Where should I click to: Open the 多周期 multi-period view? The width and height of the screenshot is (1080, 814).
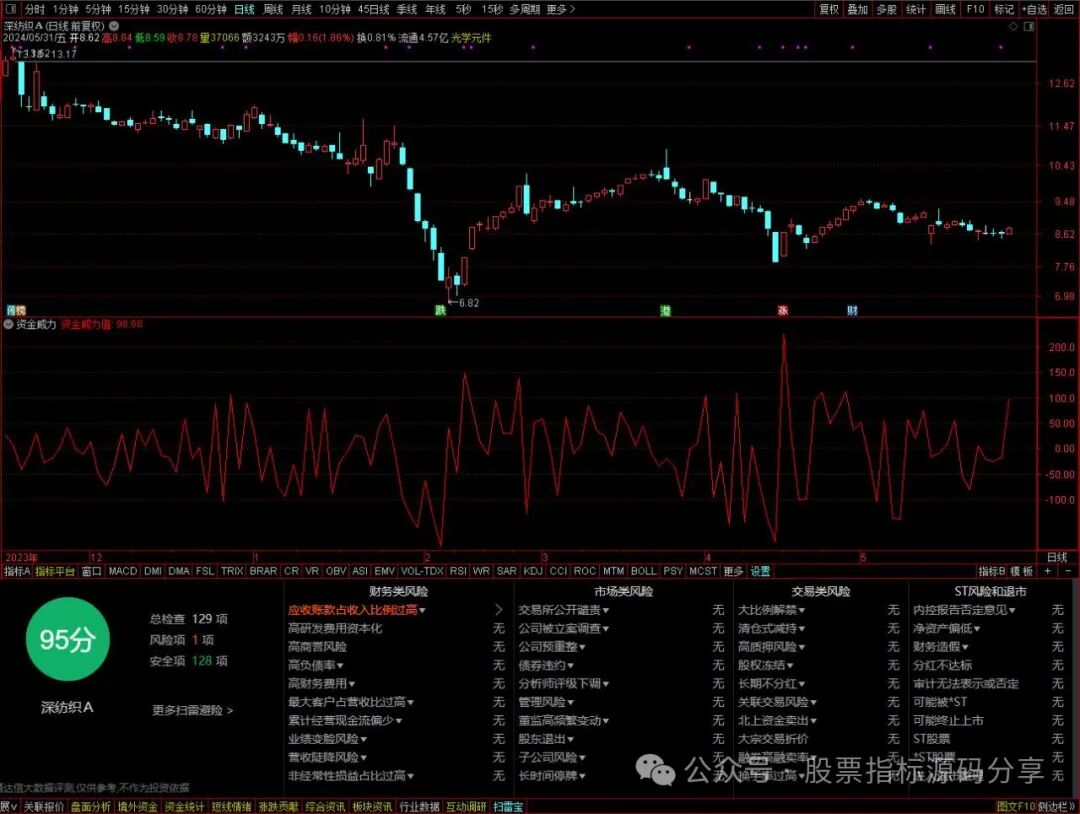525,9
